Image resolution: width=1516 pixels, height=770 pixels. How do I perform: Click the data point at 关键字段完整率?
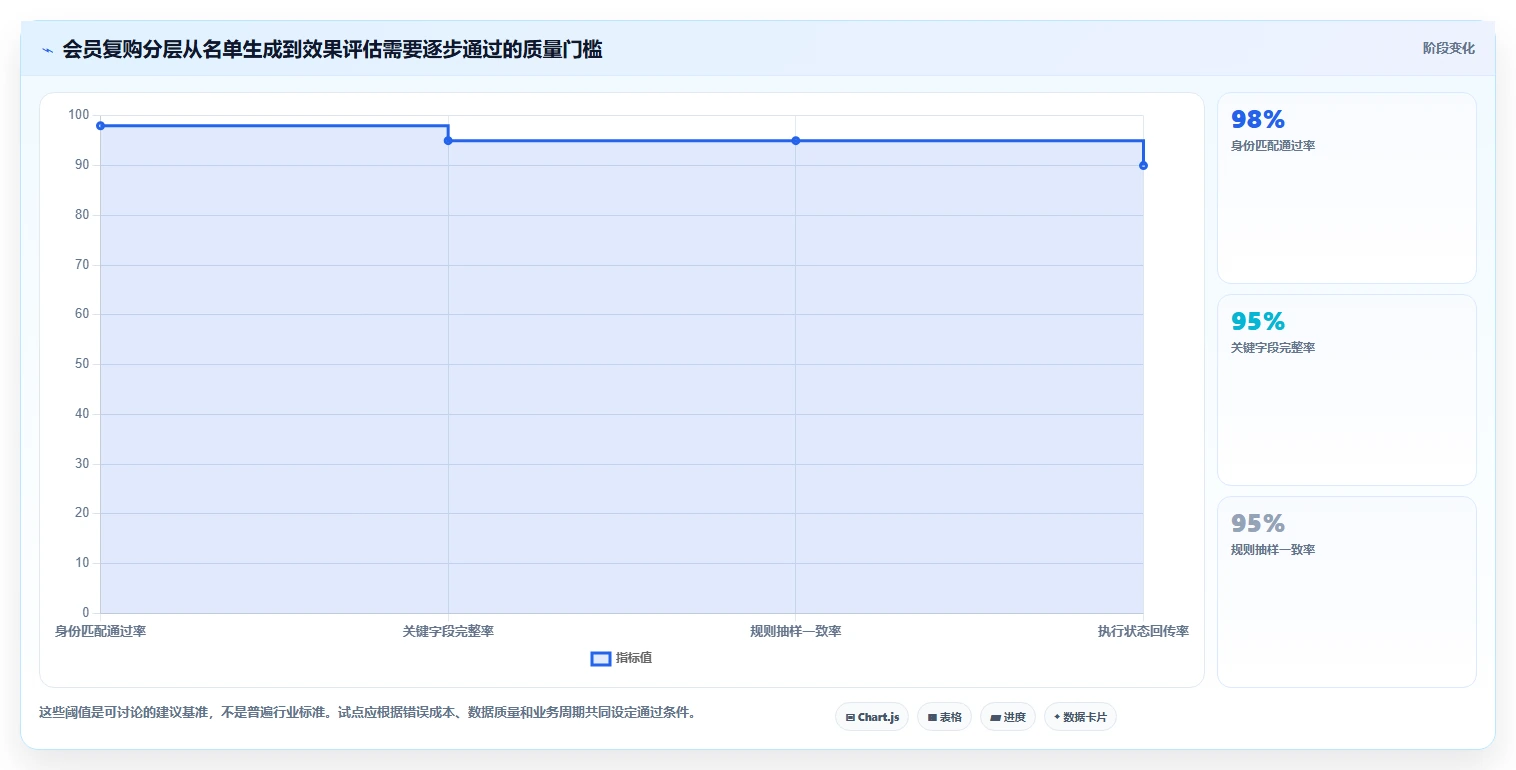448,141
